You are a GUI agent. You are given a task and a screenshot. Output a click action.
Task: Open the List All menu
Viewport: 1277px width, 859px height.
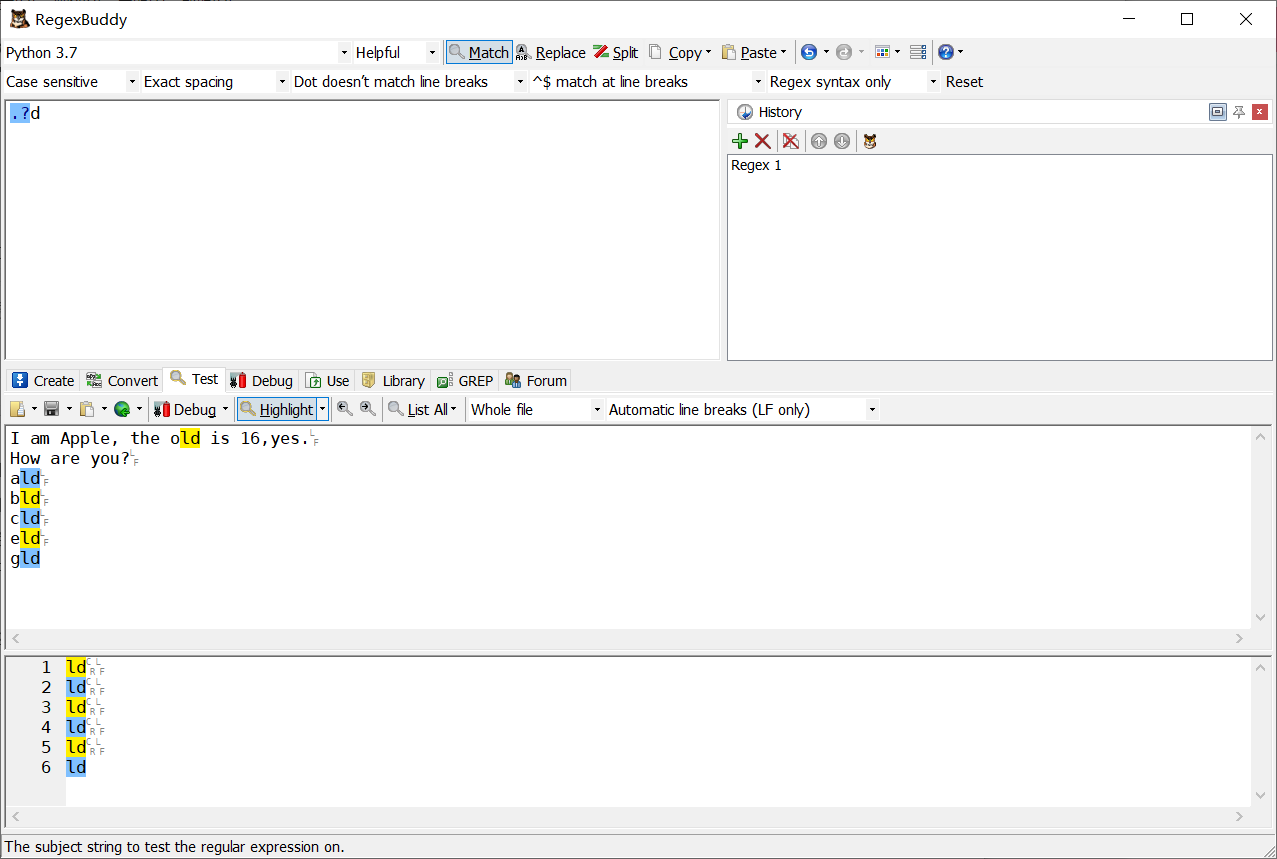(423, 409)
